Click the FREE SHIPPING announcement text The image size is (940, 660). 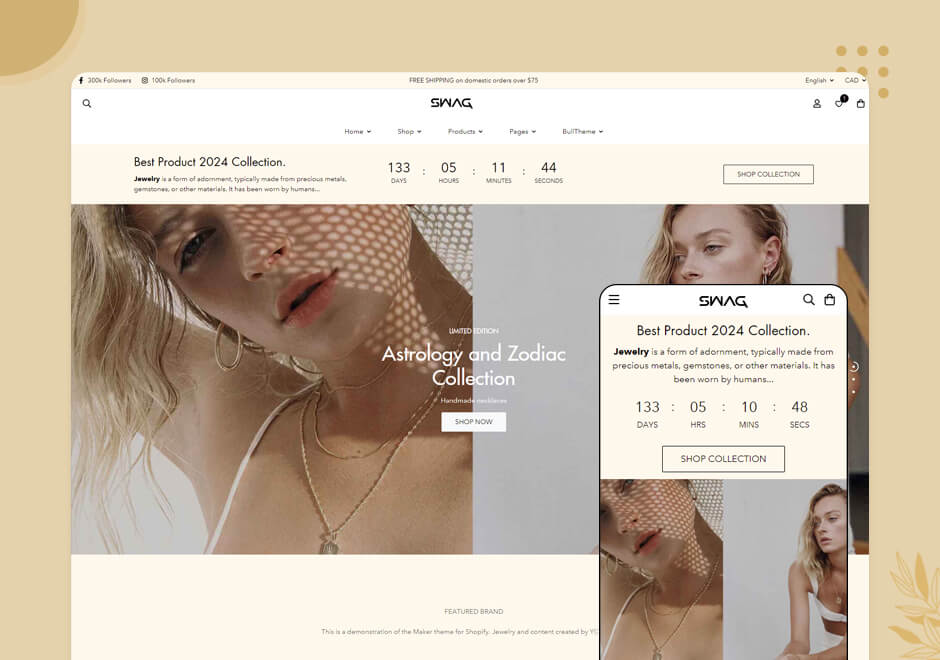tap(474, 80)
